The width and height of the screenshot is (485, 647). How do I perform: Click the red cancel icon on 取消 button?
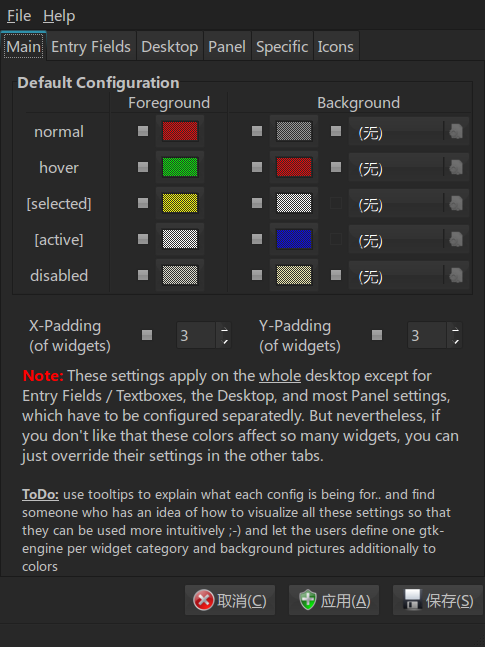click(x=203, y=600)
